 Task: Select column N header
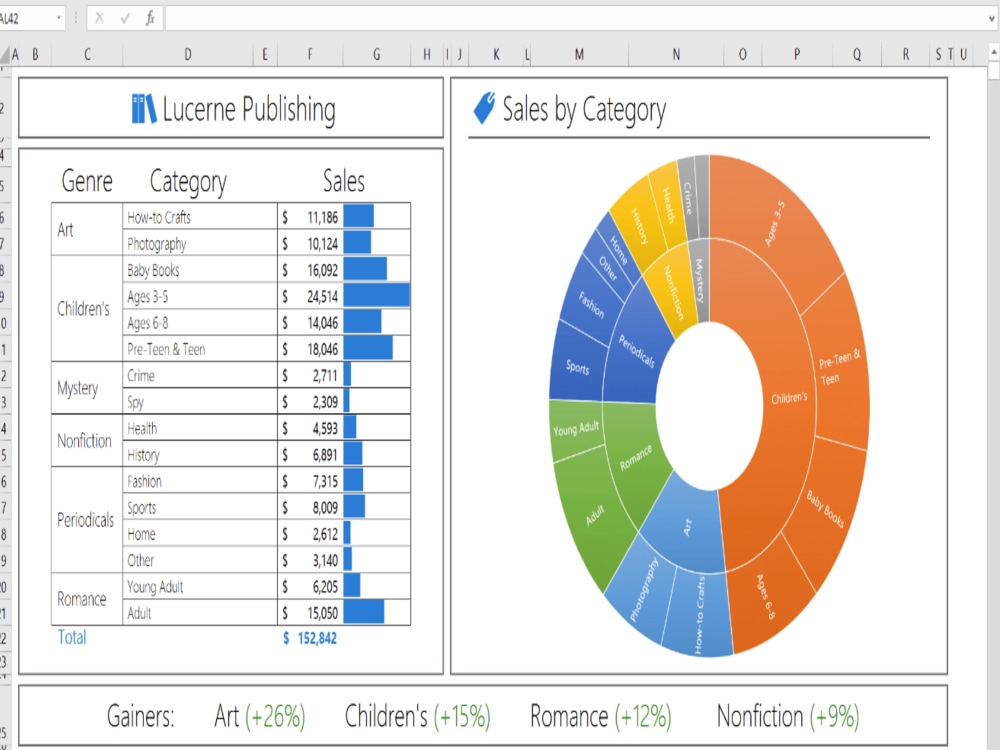(676, 55)
